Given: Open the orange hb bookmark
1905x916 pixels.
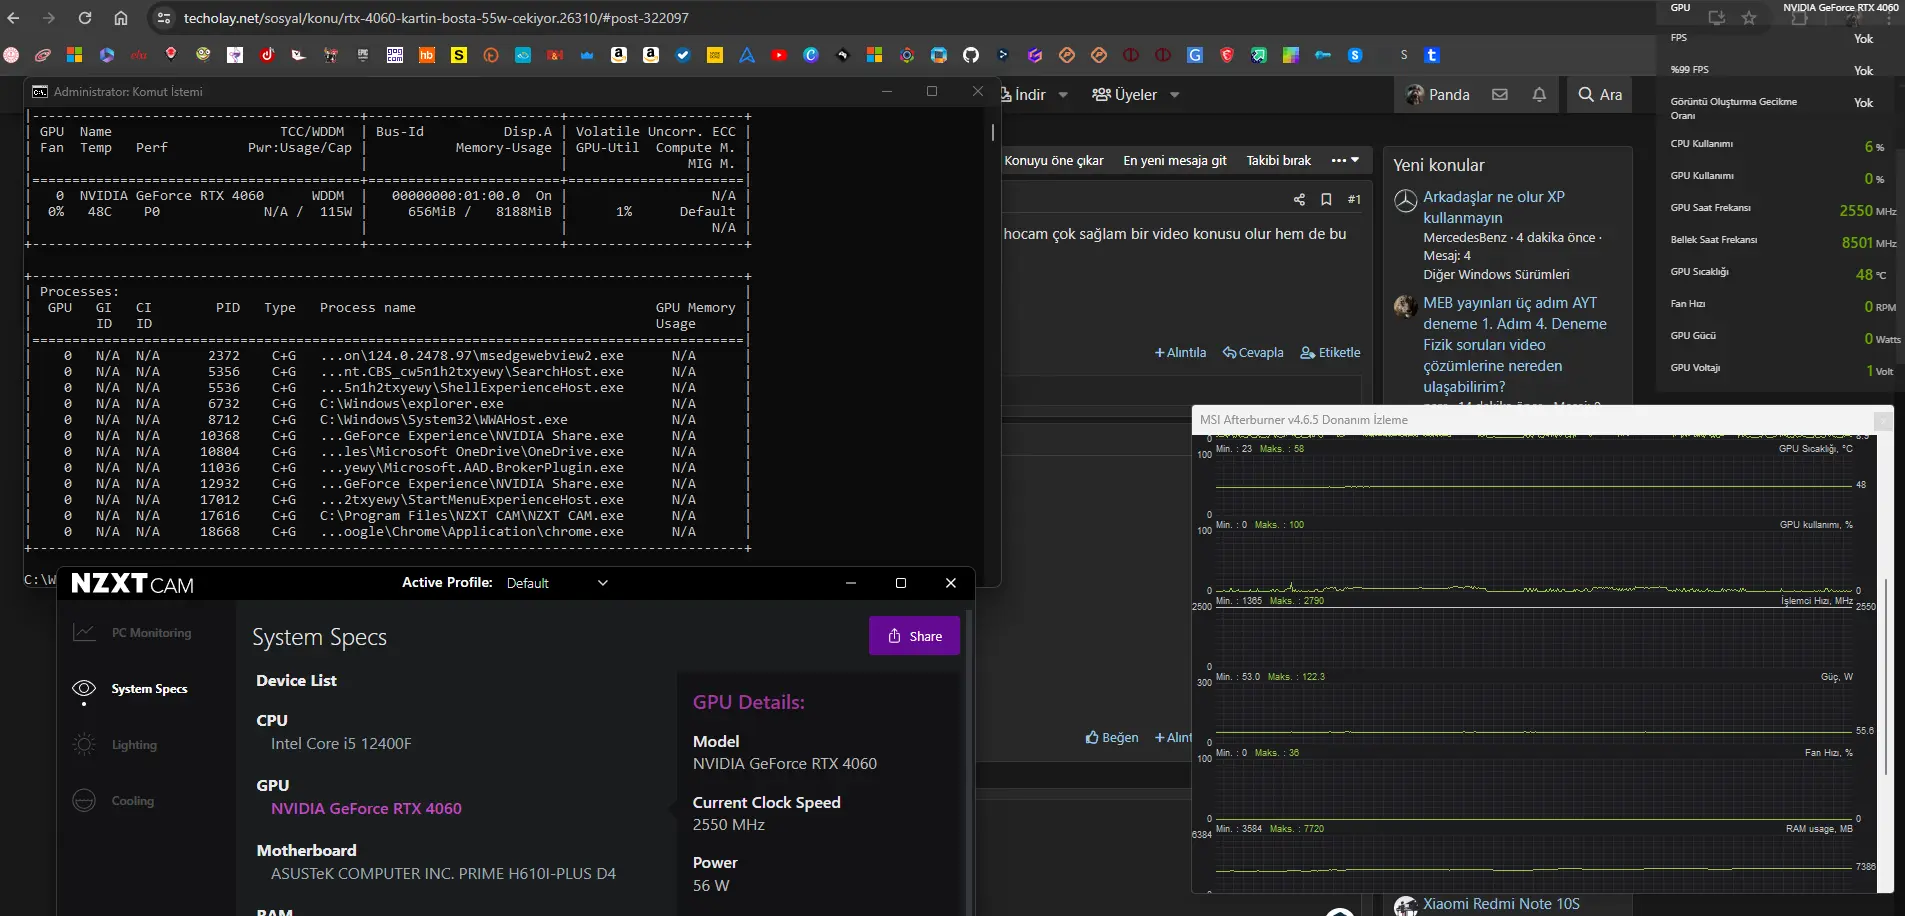Looking at the screenshot, I should click(427, 55).
